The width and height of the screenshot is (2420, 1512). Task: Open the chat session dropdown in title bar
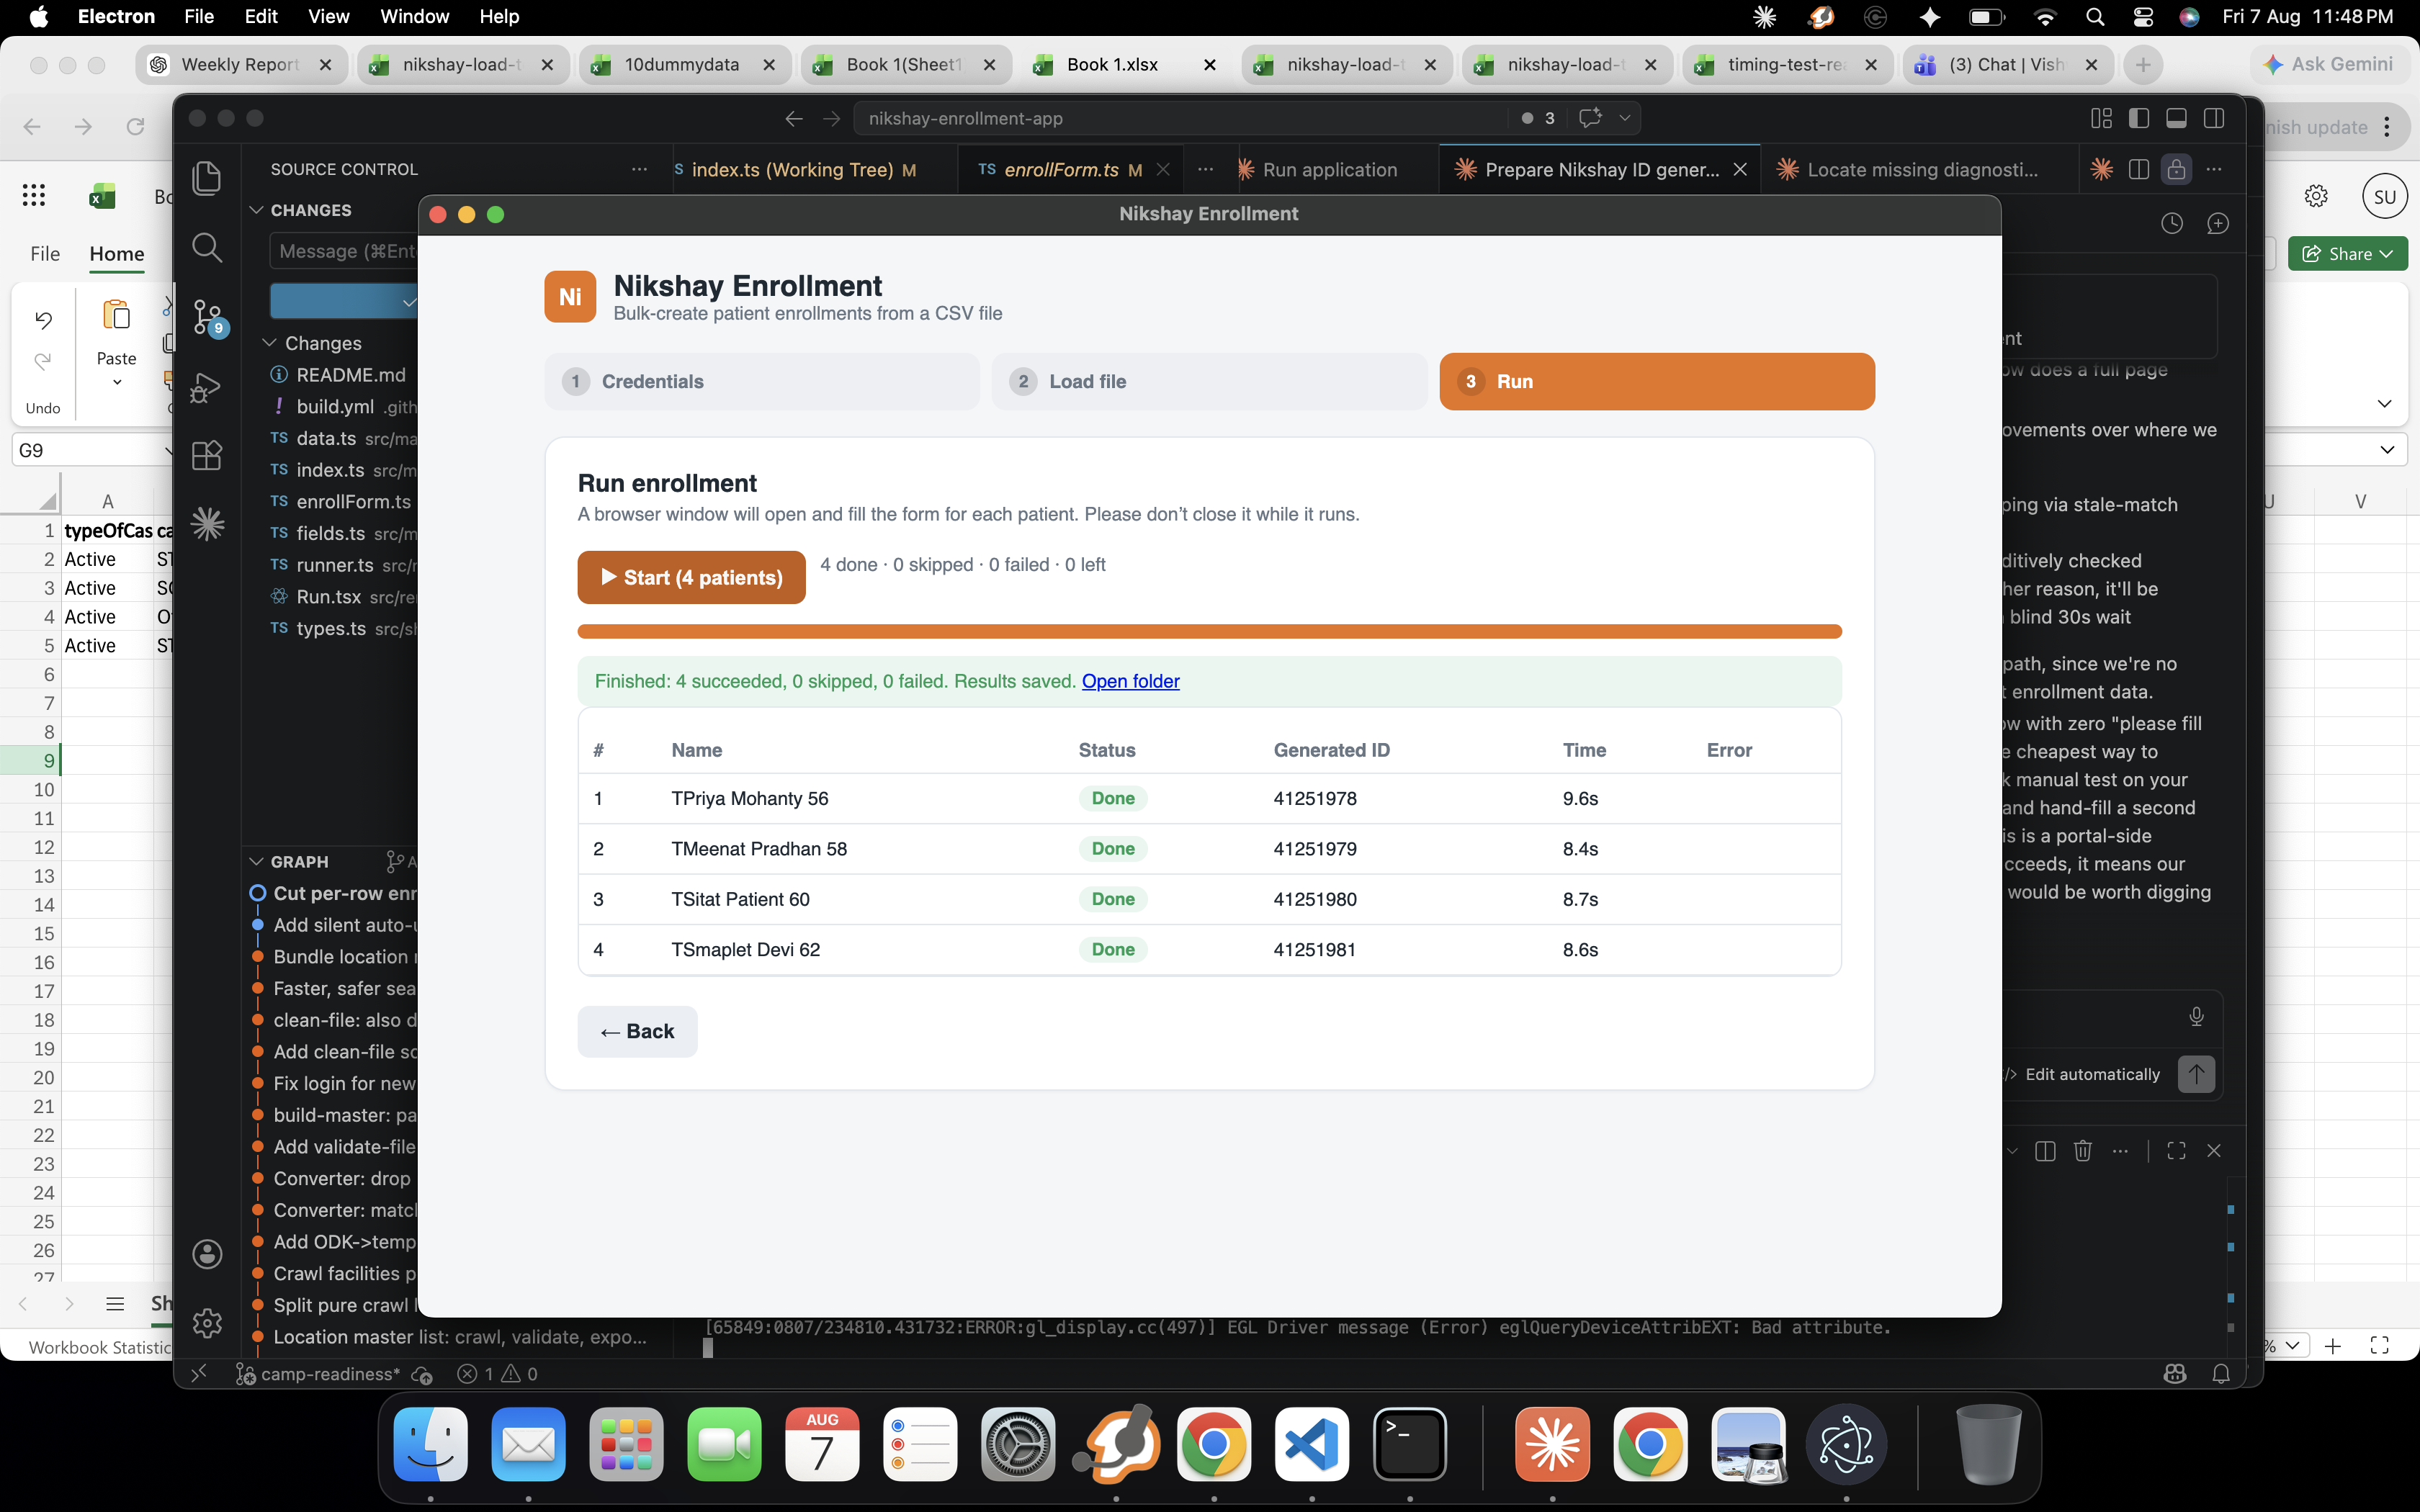1625,118
